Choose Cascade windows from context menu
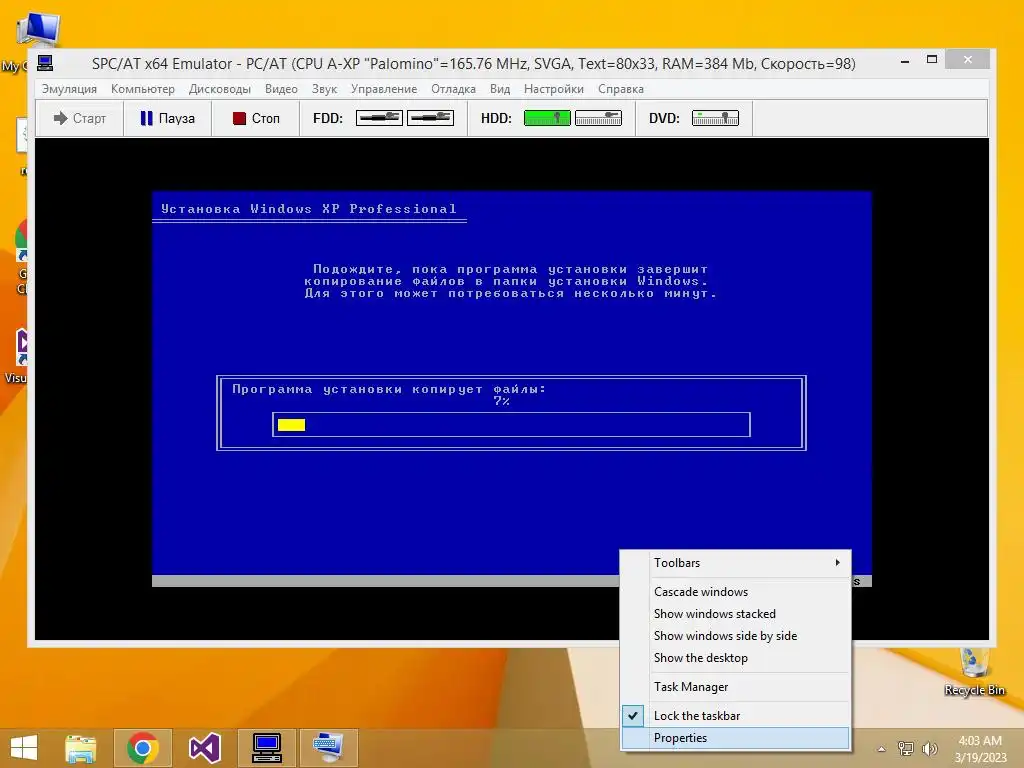The height and width of the screenshot is (768, 1024). 736,592
